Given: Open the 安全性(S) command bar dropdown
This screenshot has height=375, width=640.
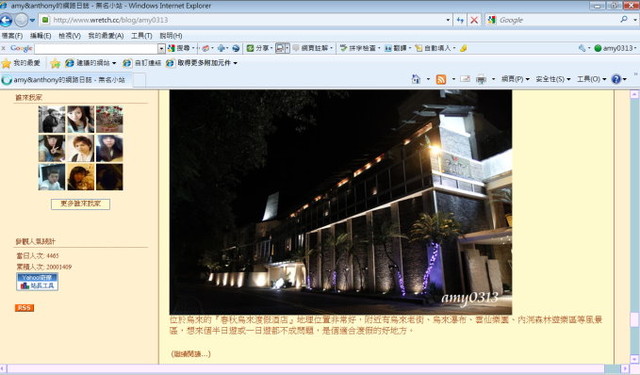Looking at the screenshot, I should (553, 79).
